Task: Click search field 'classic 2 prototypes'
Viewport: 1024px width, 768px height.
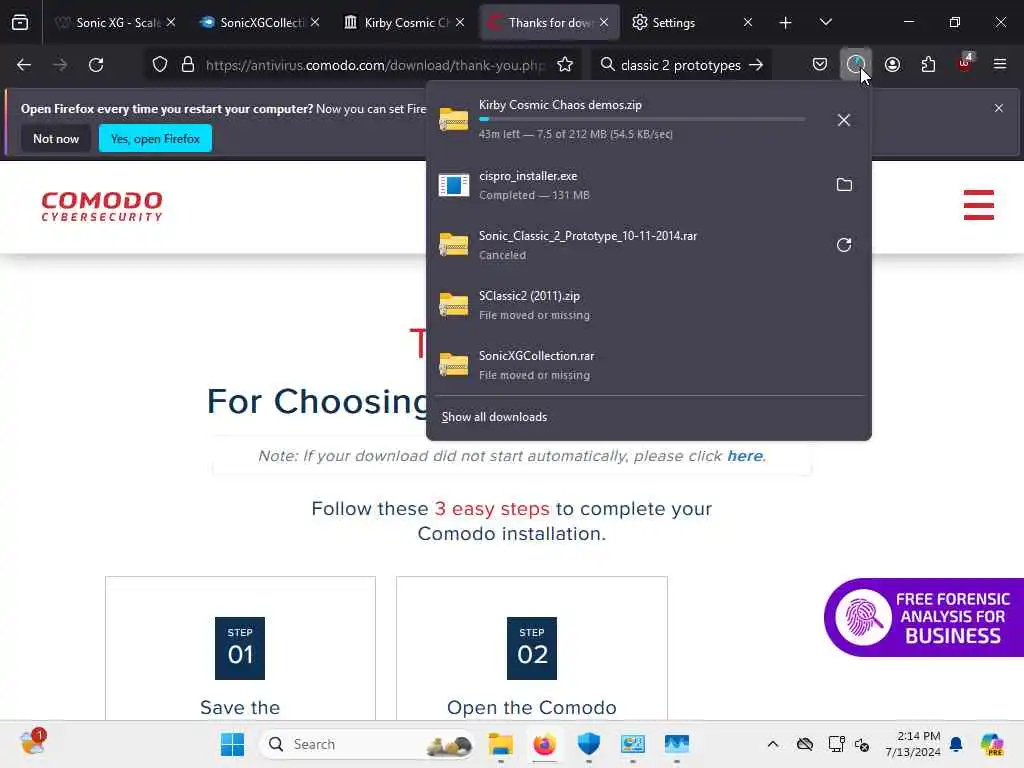Action: click(680, 65)
